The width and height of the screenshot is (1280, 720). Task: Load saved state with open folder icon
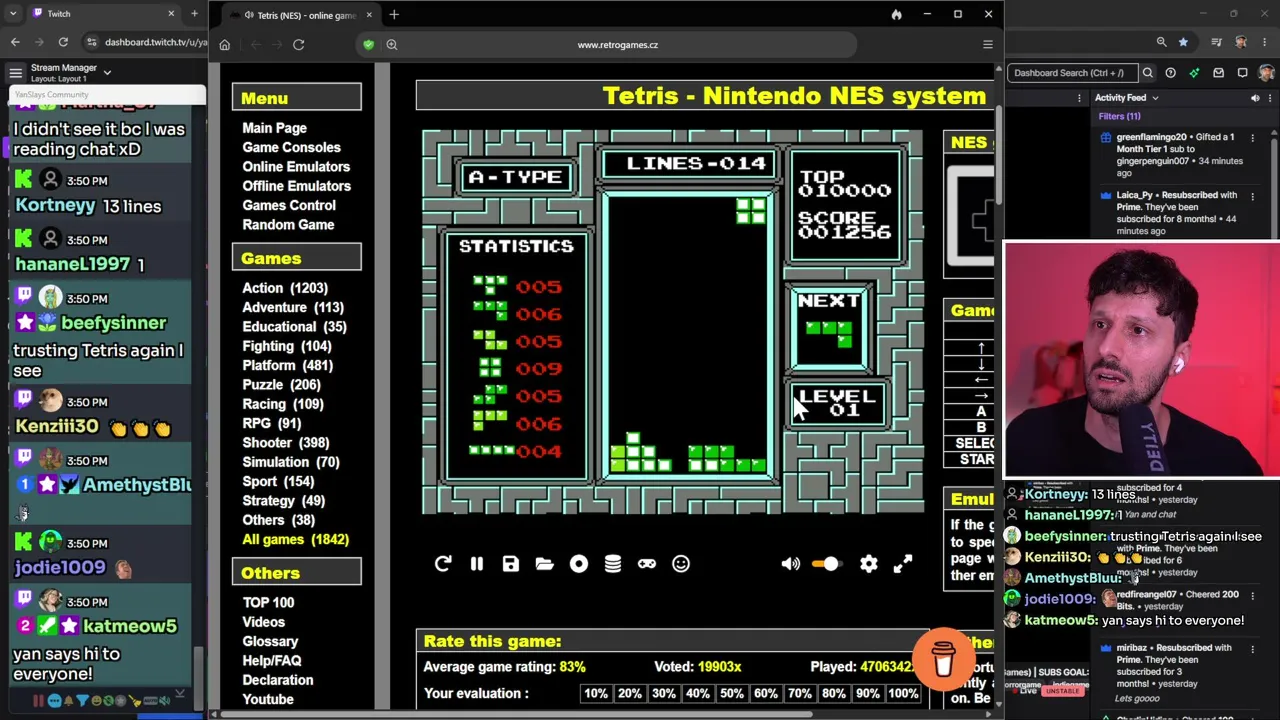[545, 564]
